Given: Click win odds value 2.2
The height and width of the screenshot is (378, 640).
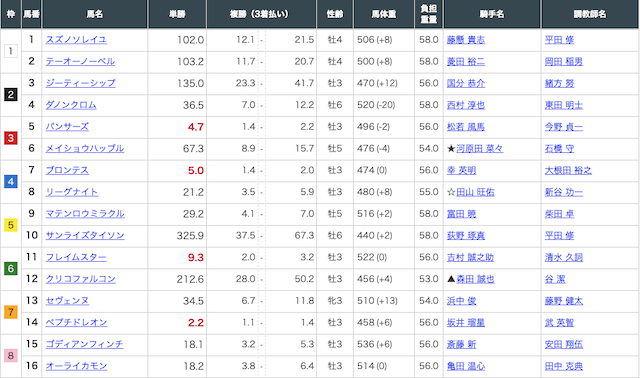Looking at the screenshot, I should [196, 322].
